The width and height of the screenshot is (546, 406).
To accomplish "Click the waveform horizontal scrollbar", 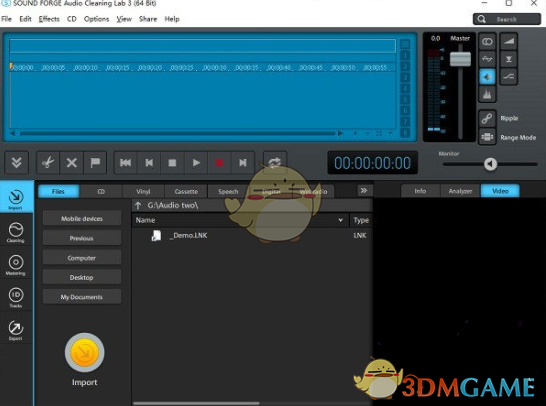I will tap(178, 133).
